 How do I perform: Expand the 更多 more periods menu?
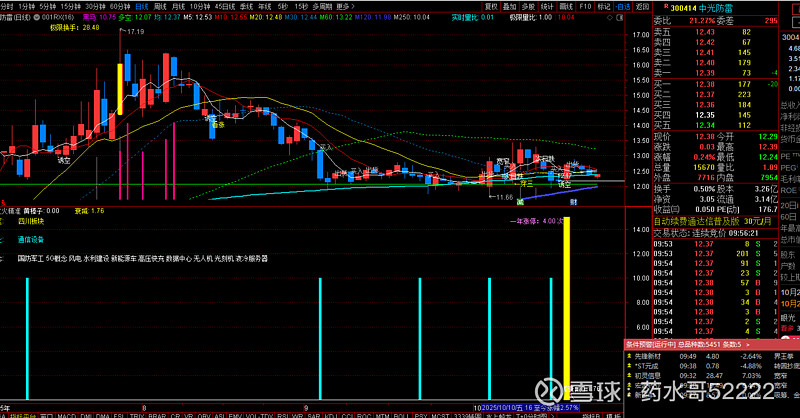click(345, 7)
